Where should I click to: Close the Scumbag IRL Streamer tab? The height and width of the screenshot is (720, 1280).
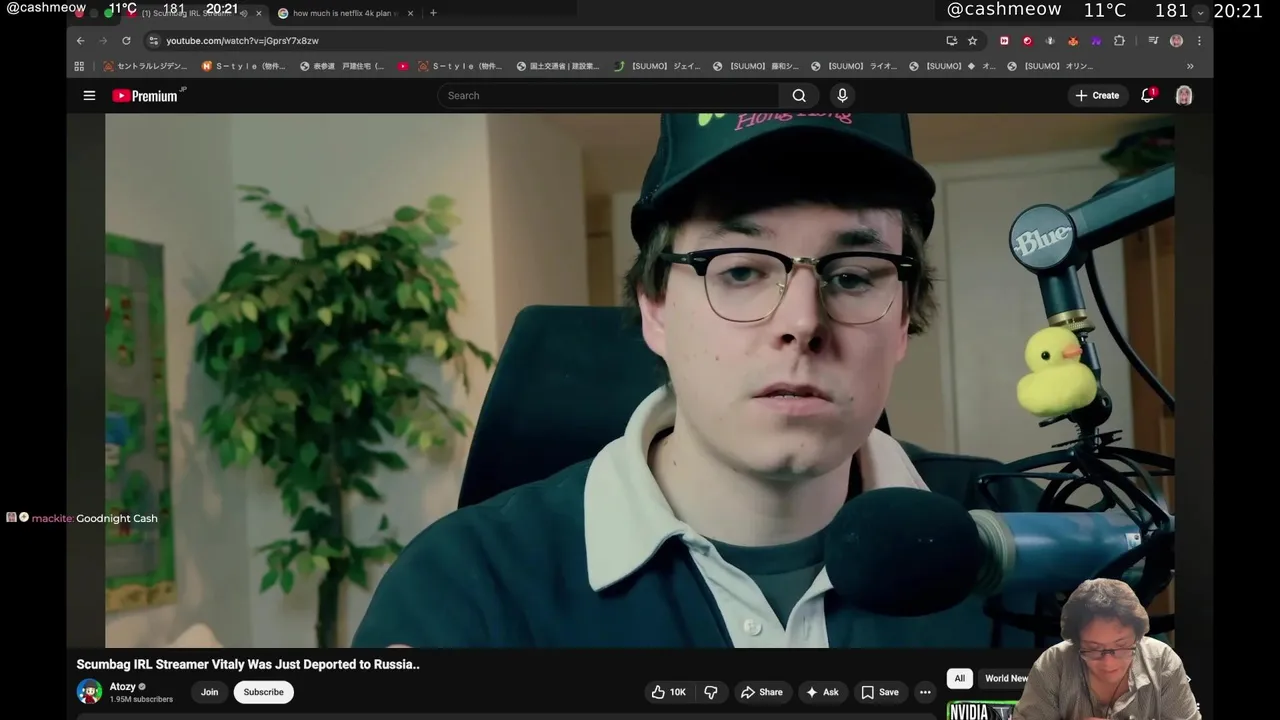pos(259,13)
